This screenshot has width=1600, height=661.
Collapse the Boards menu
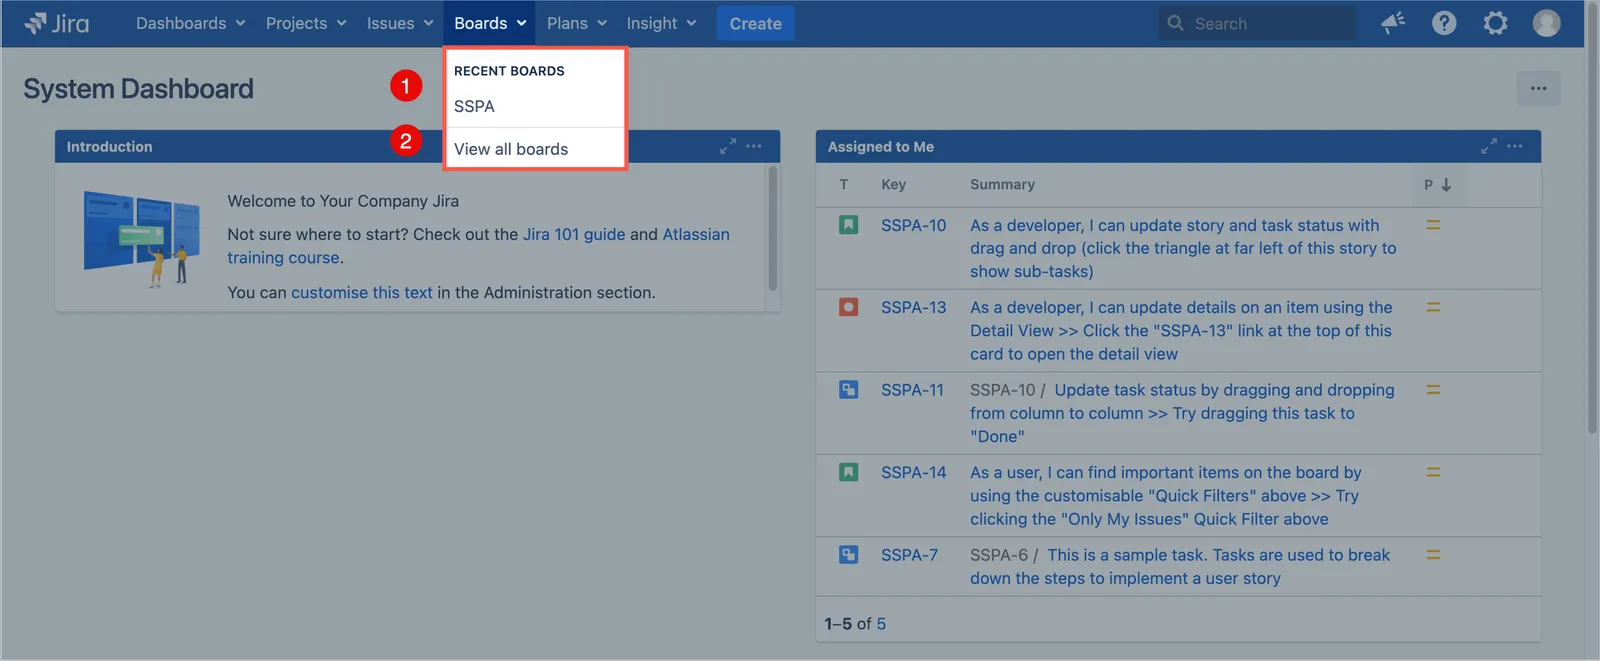pyautogui.click(x=490, y=23)
